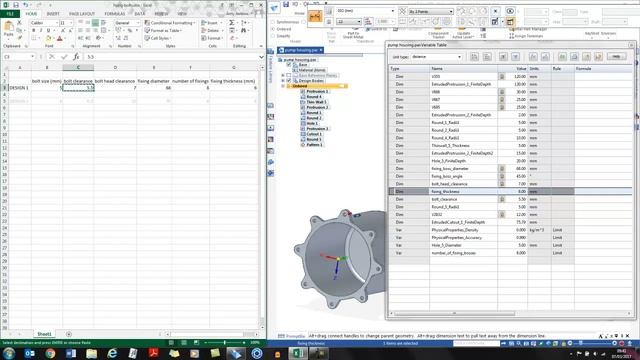This screenshot has width=640, height=360.
Task: Cancel formula bar entry with X icon
Action: [52, 57]
